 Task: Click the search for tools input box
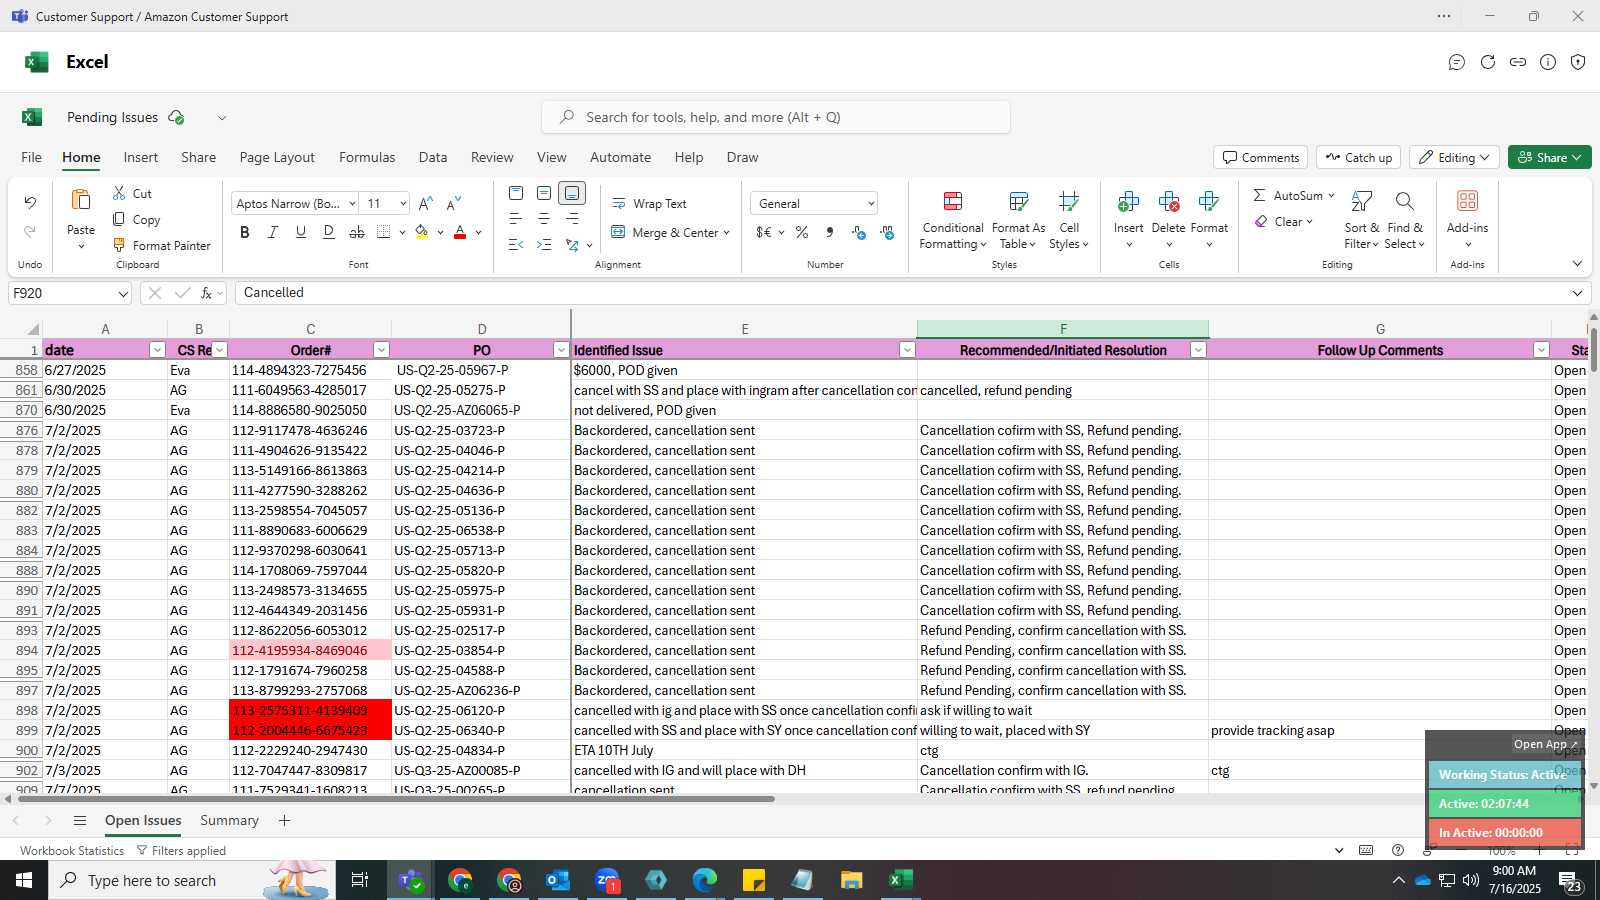tap(776, 117)
